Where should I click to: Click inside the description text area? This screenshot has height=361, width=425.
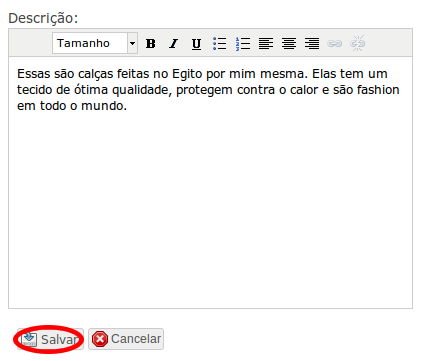pos(210,183)
